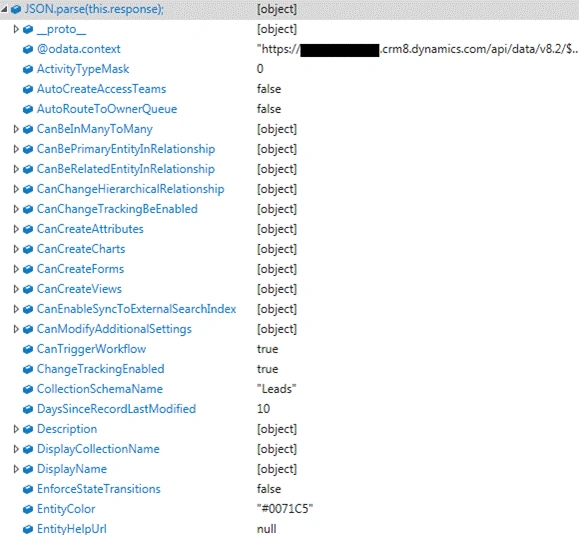
Task: Expand the CanCreateViews node
Action: tap(16, 289)
